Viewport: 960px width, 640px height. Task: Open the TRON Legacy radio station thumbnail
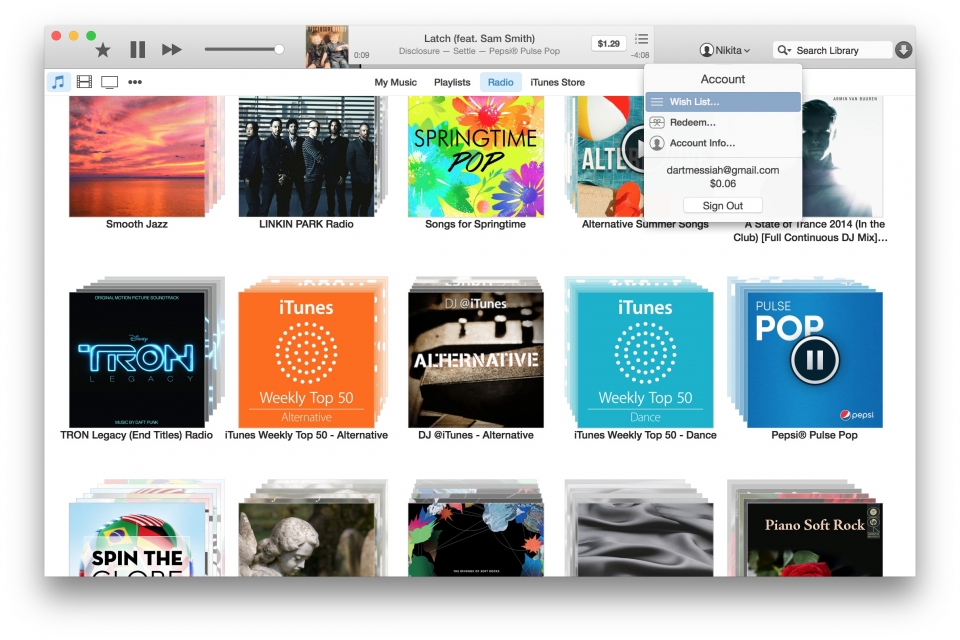click(136, 360)
